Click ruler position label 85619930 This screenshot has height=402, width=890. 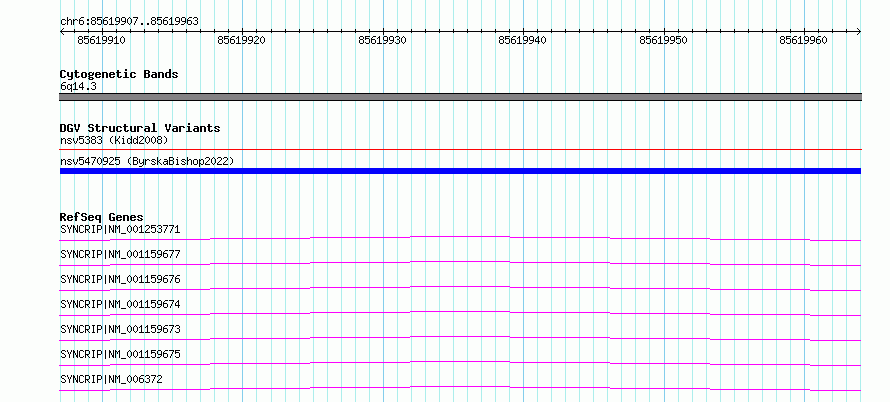click(x=382, y=40)
